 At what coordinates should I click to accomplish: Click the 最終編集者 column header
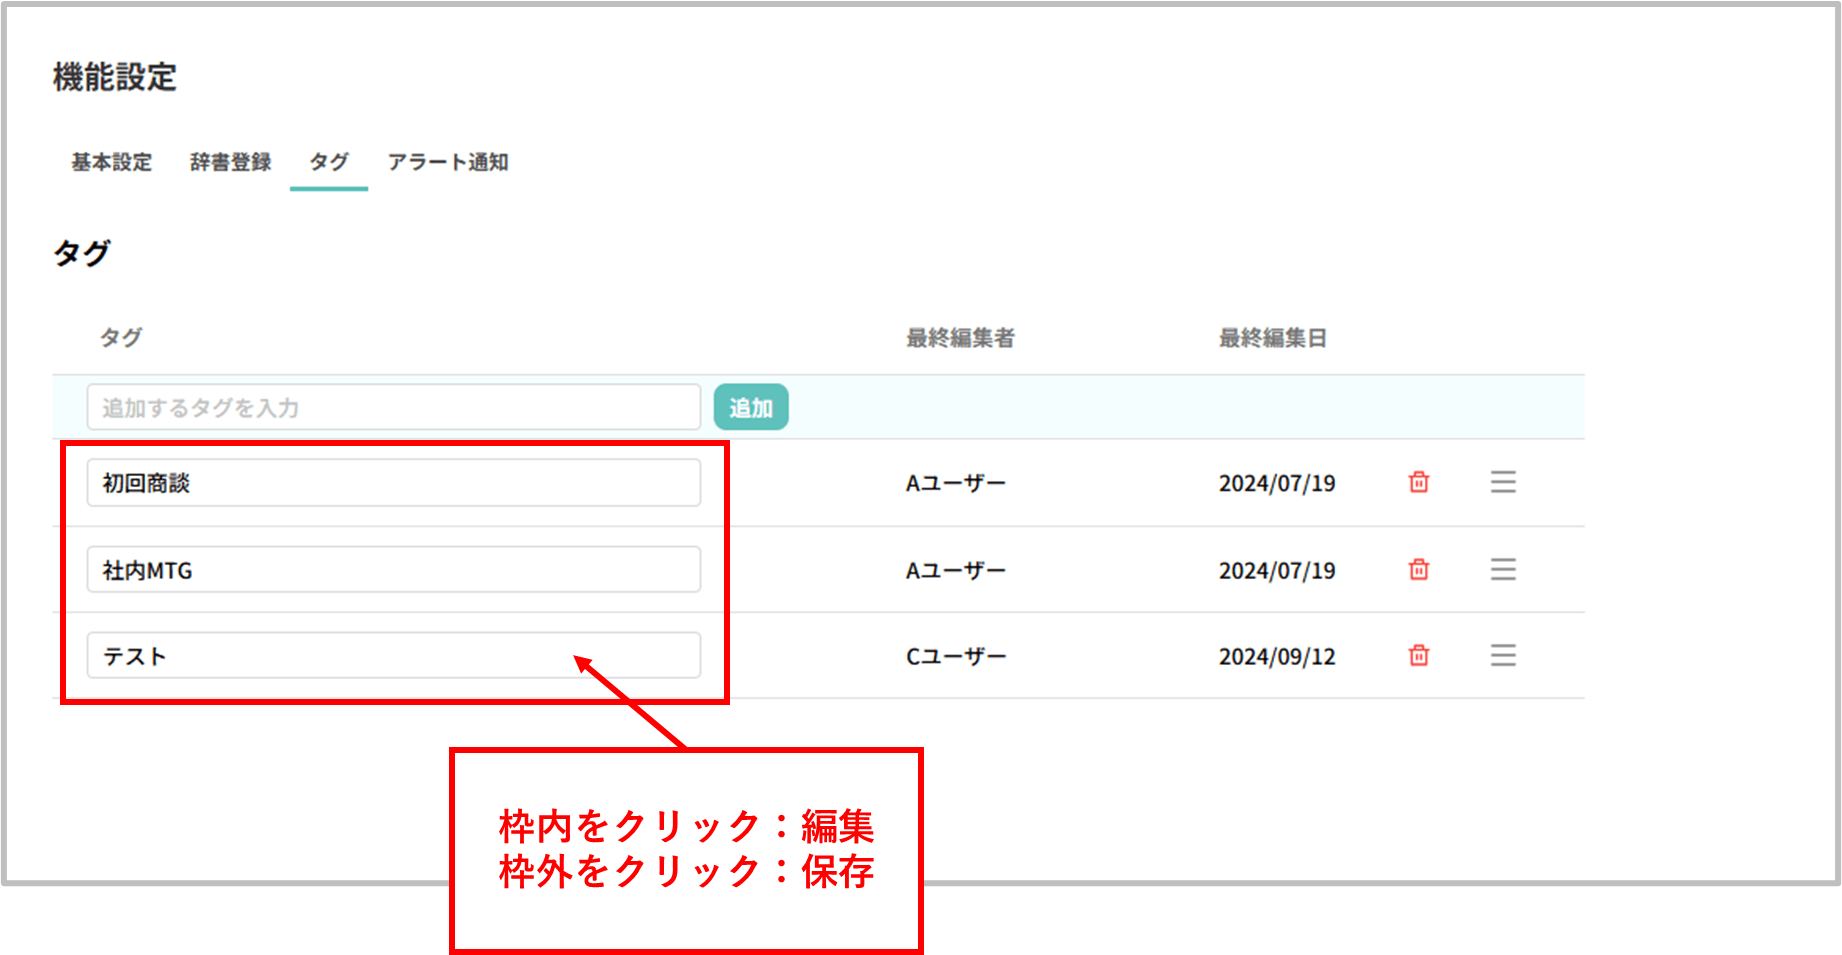coord(960,338)
